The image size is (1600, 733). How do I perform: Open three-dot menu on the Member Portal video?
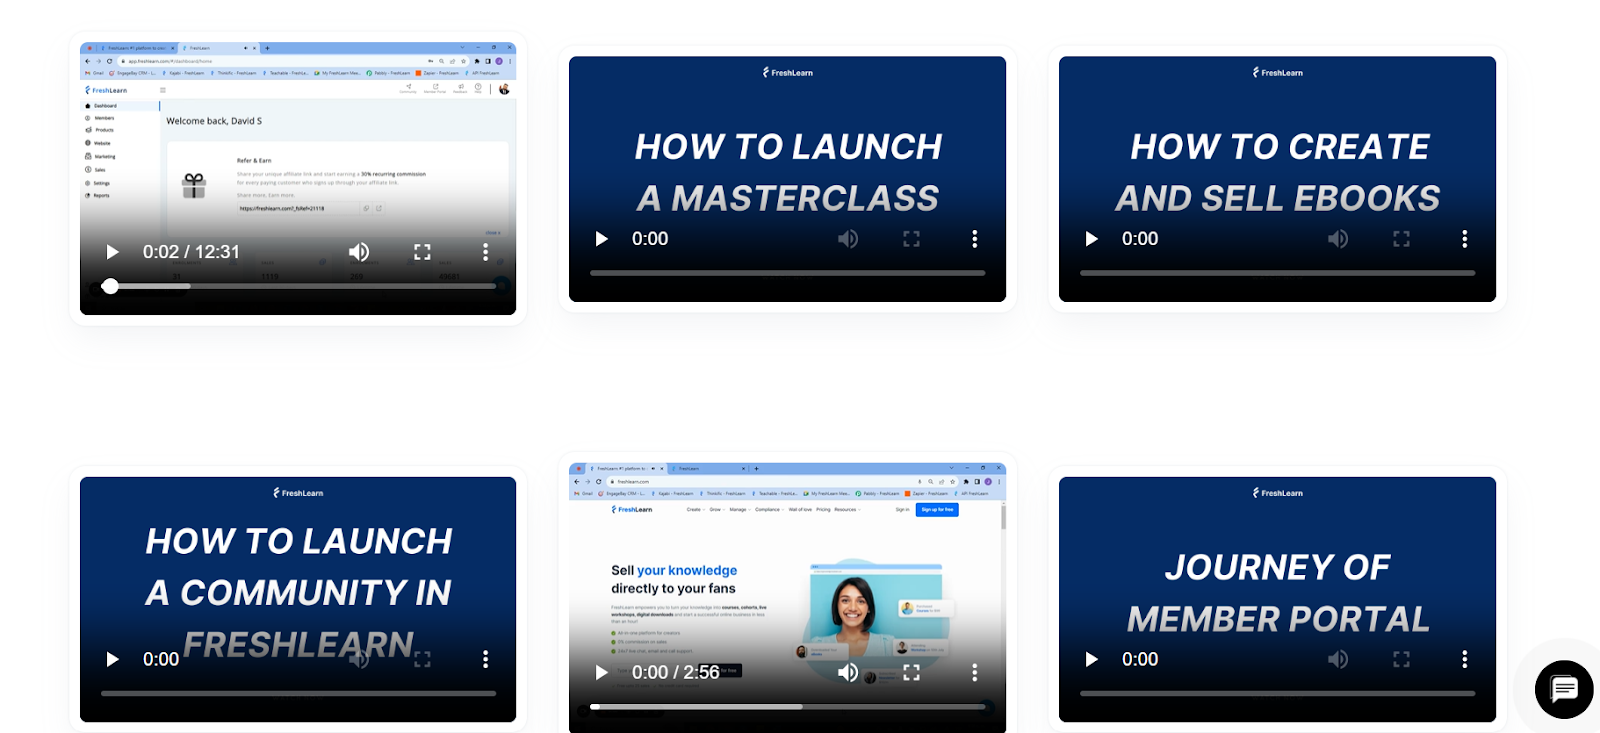tap(1465, 659)
